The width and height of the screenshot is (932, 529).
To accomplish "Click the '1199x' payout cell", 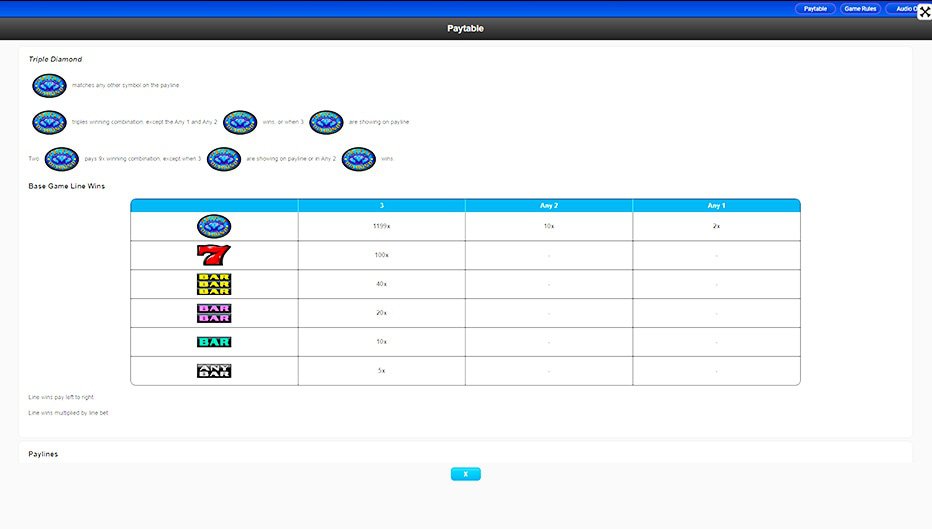I will (x=382, y=226).
